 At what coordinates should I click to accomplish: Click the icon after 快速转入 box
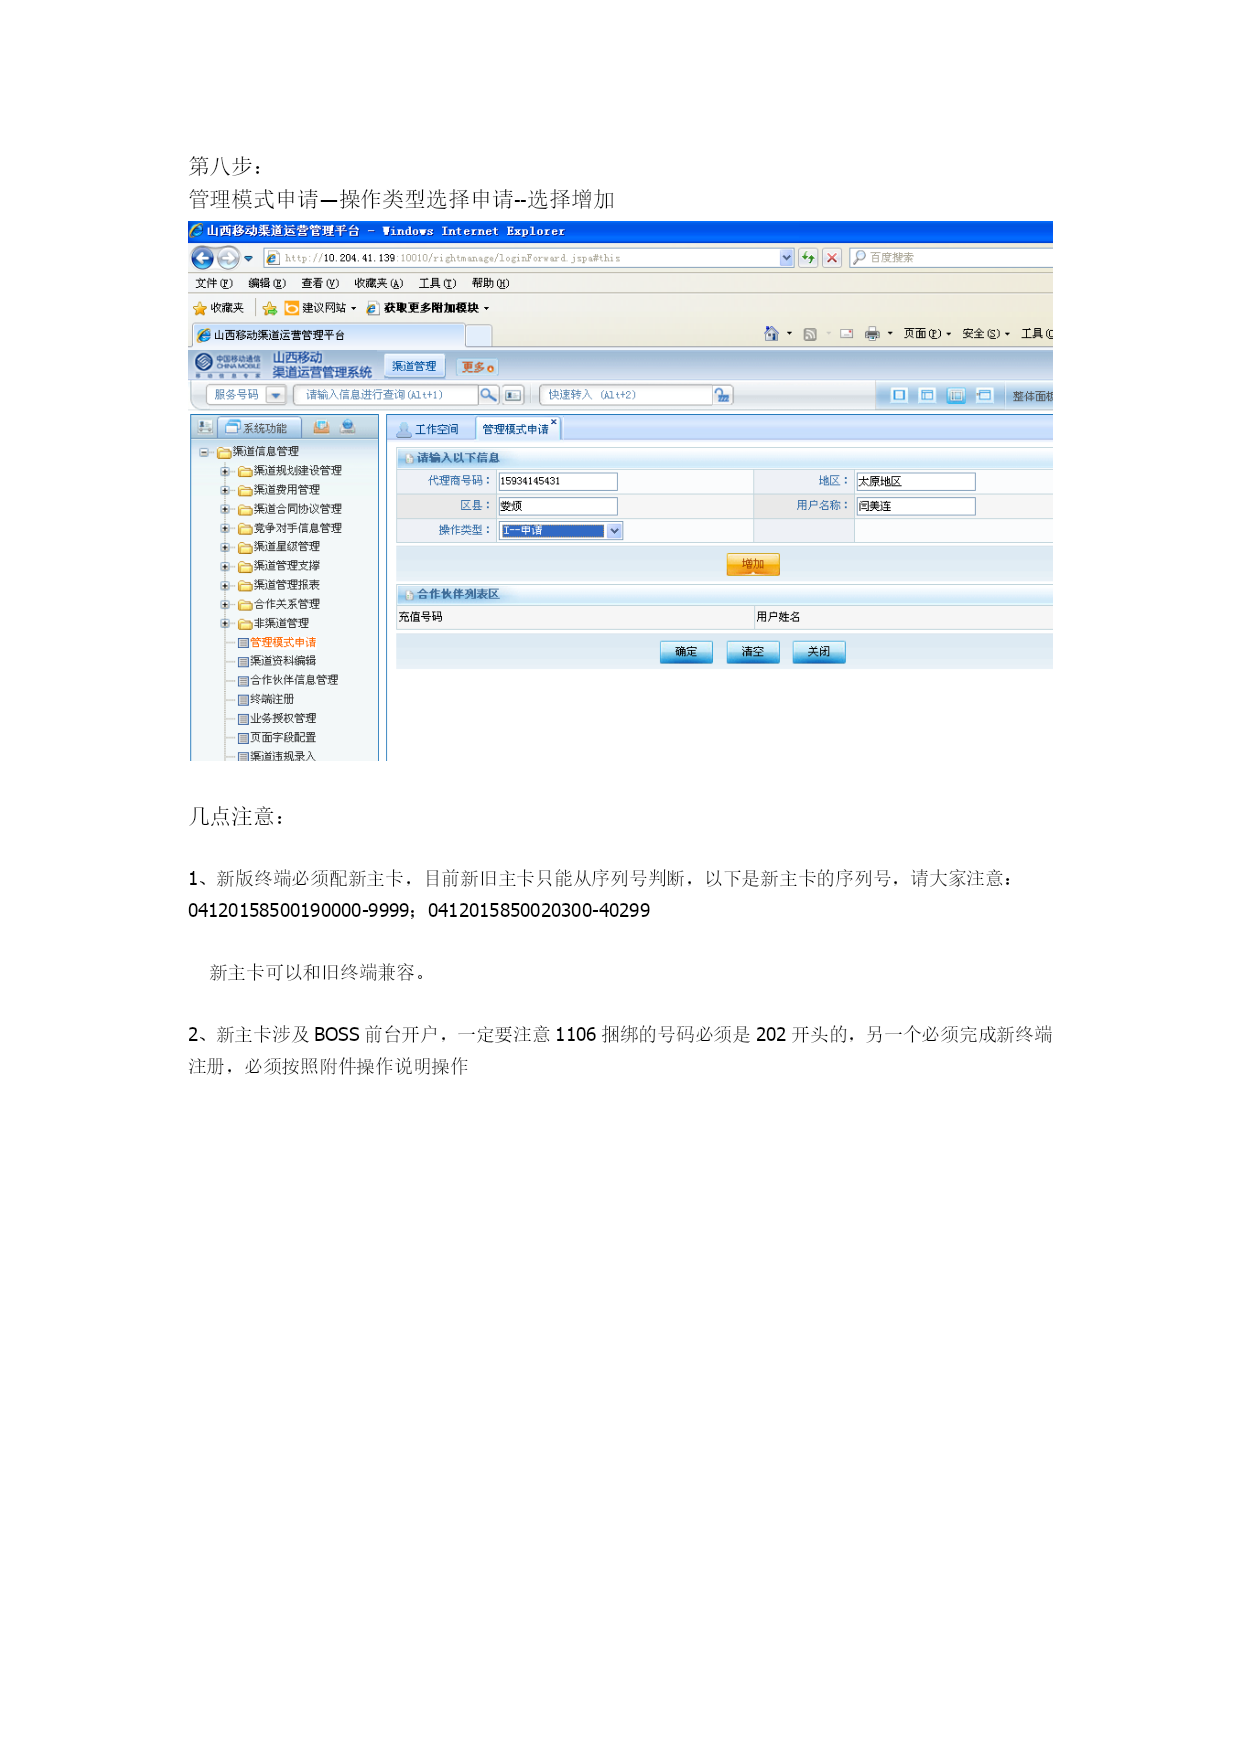pyautogui.click(x=722, y=395)
